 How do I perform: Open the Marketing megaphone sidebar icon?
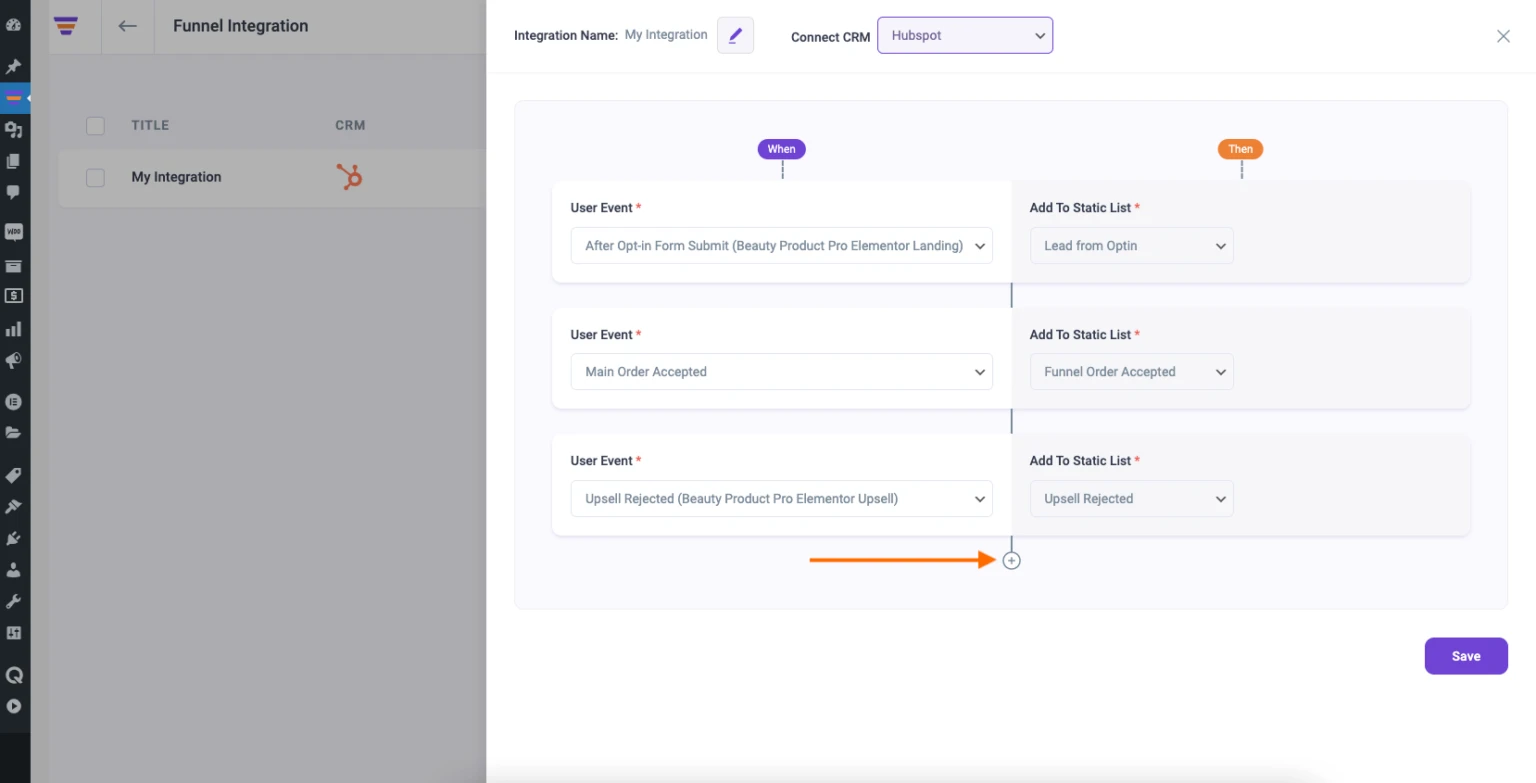[x=14, y=361]
